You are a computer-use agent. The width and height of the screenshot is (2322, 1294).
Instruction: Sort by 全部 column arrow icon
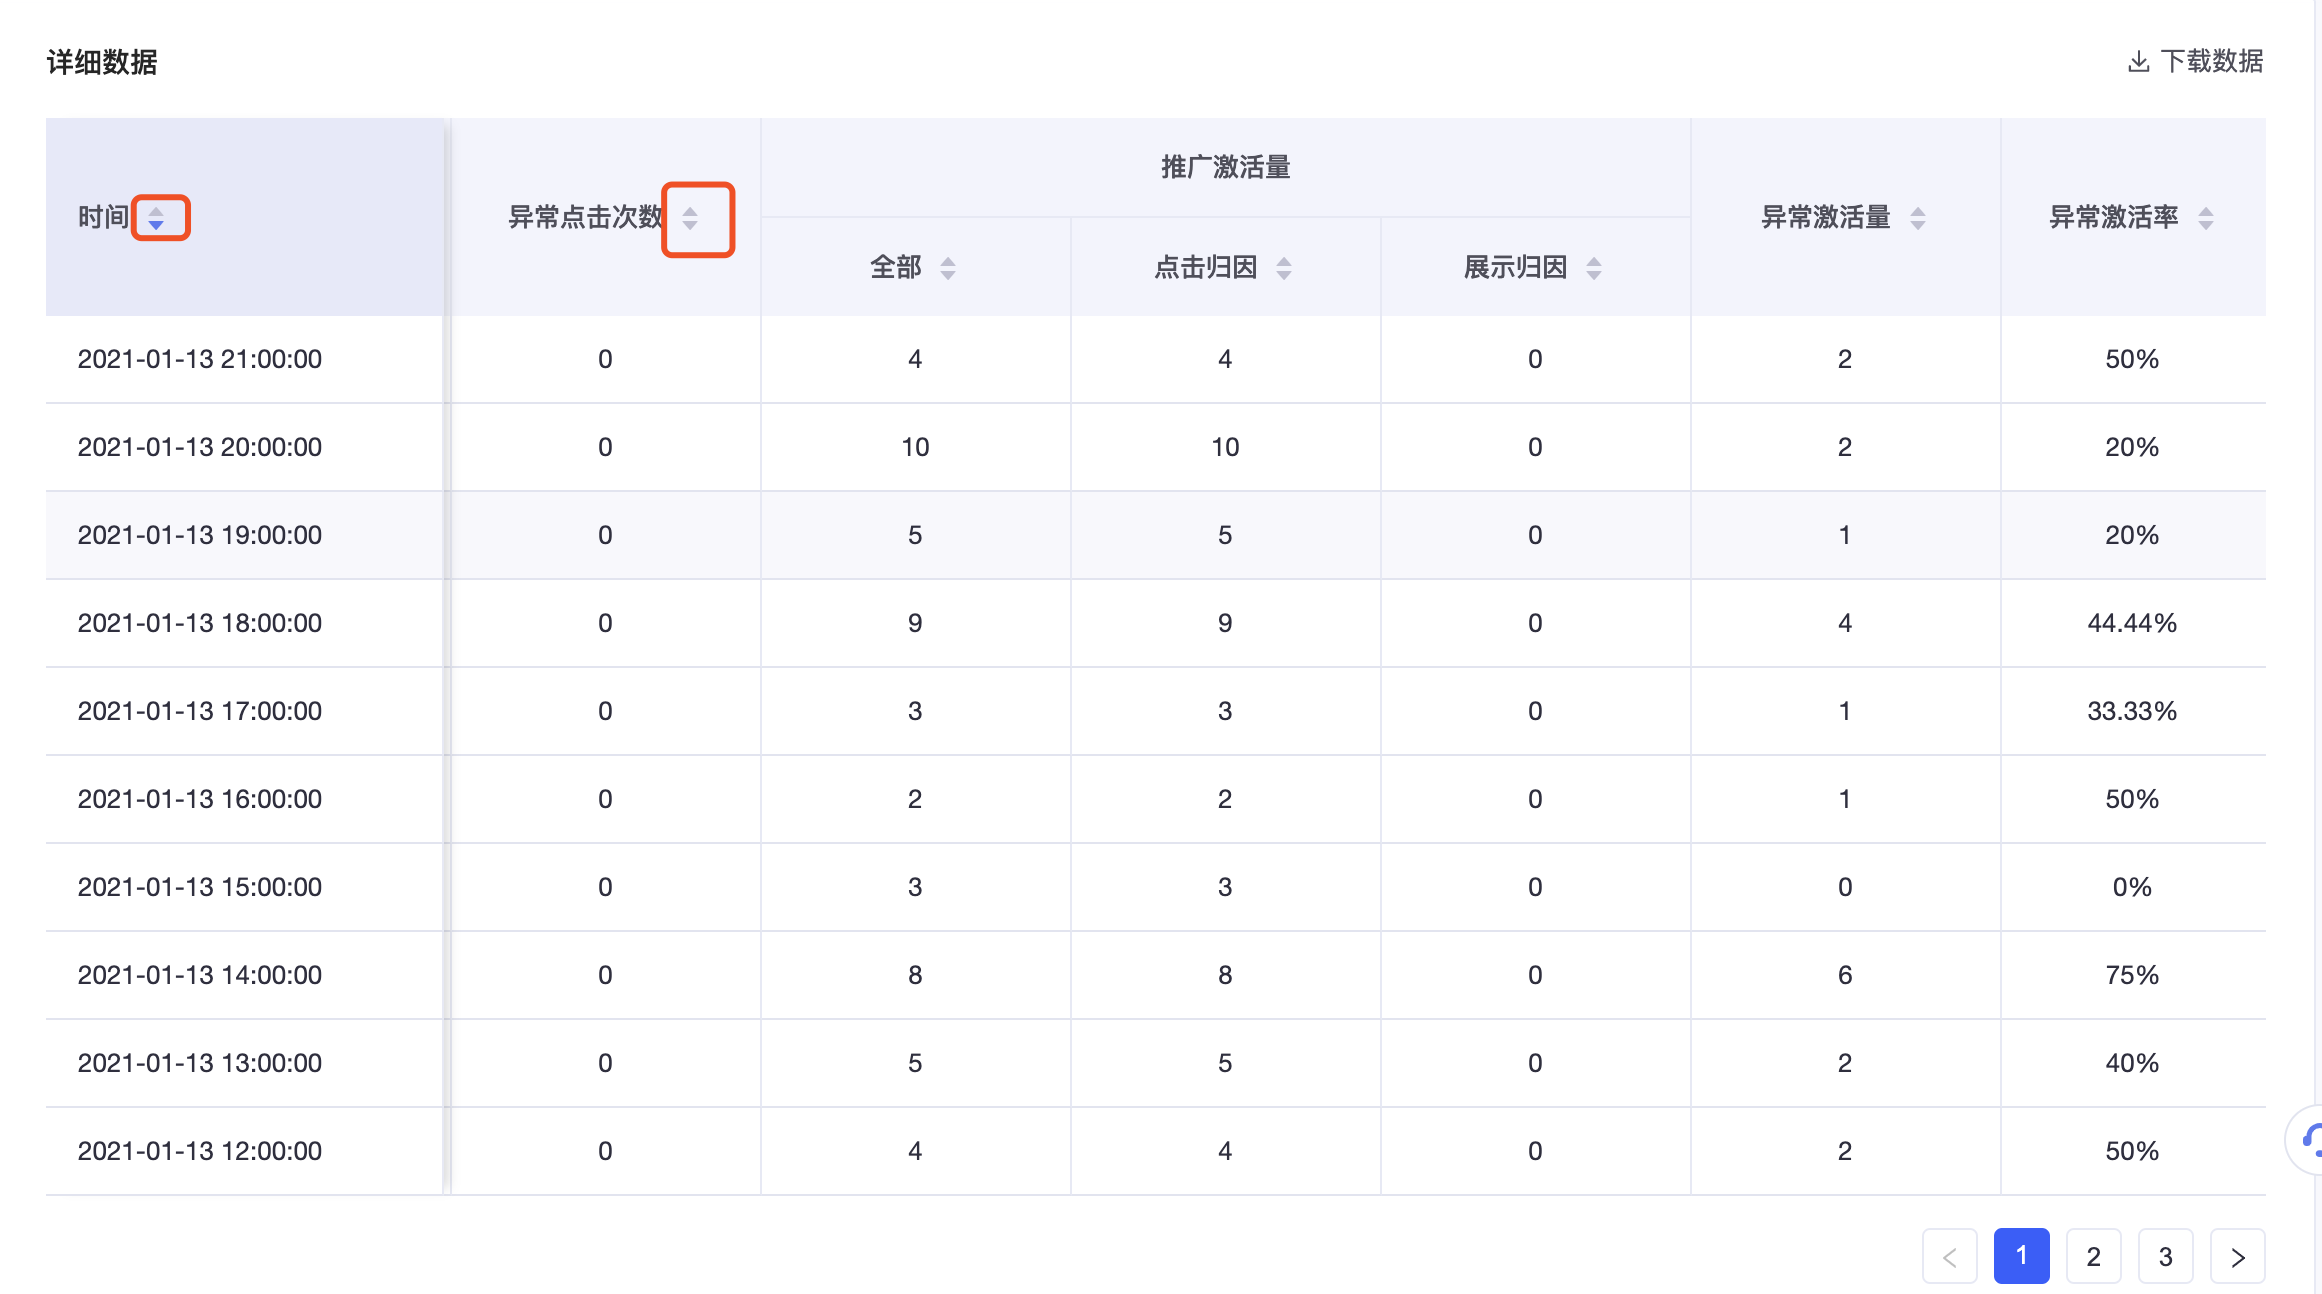click(948, 268)
